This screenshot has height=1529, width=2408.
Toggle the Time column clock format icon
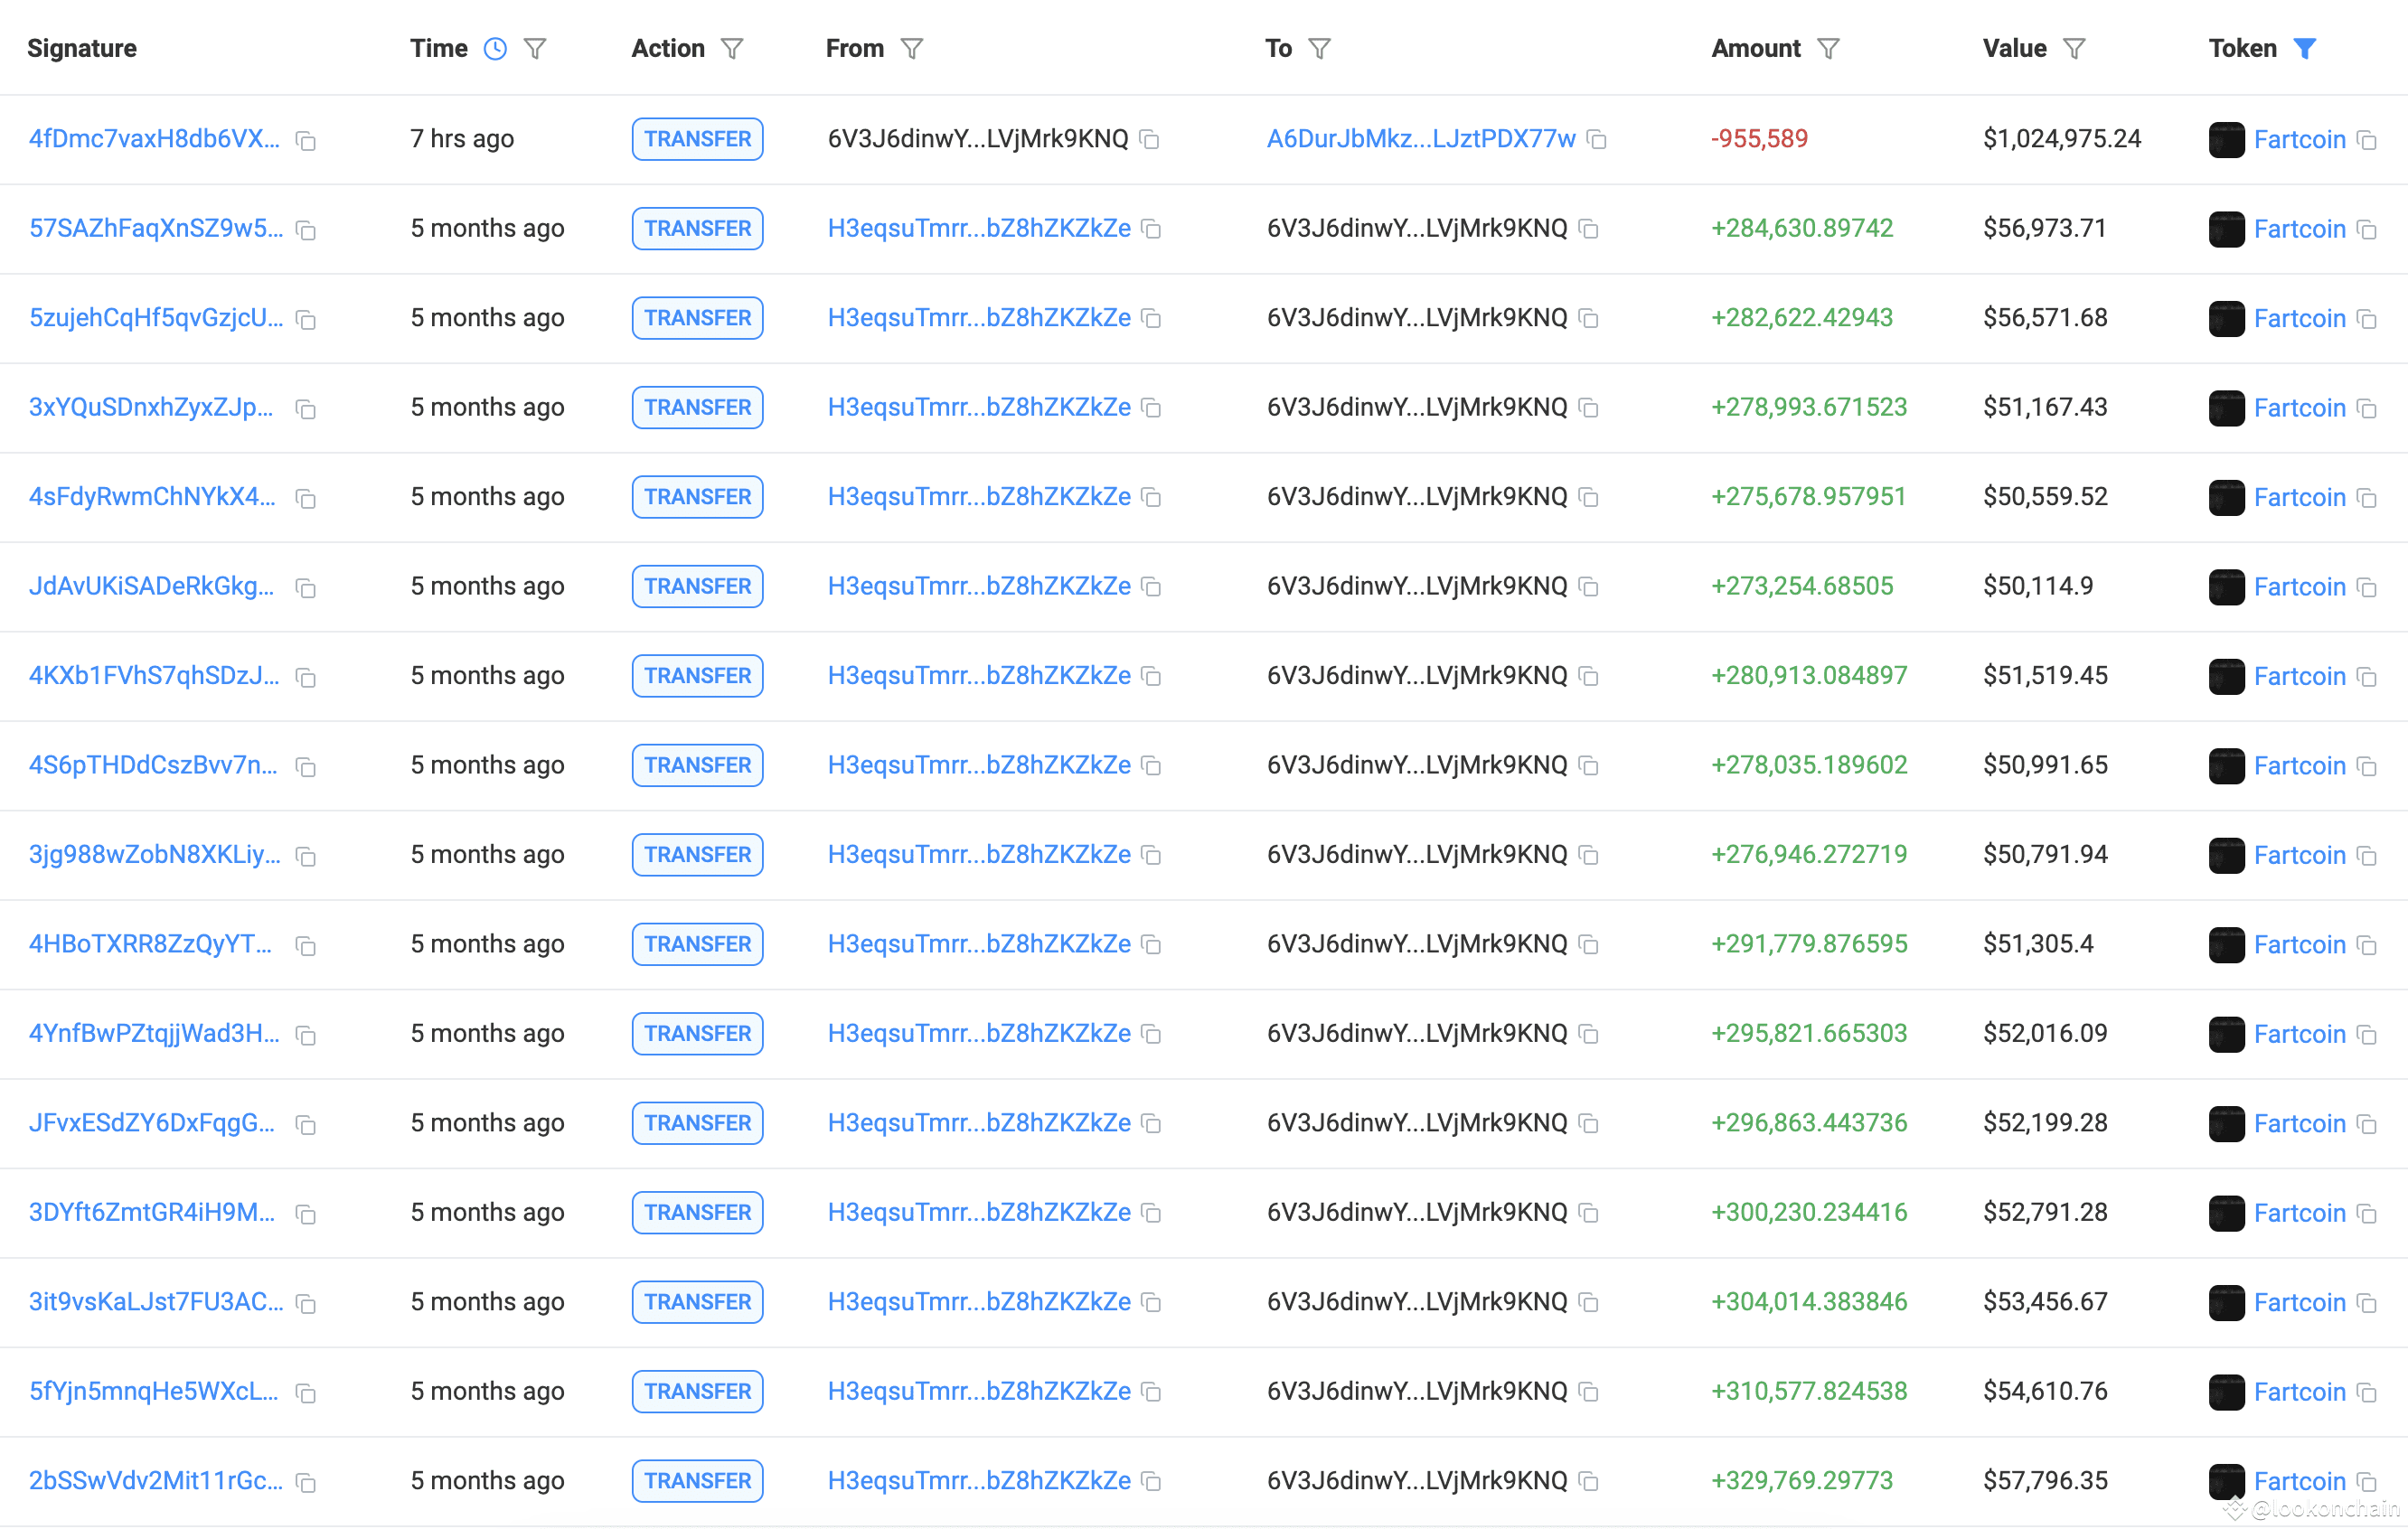(x=495, y=49)
